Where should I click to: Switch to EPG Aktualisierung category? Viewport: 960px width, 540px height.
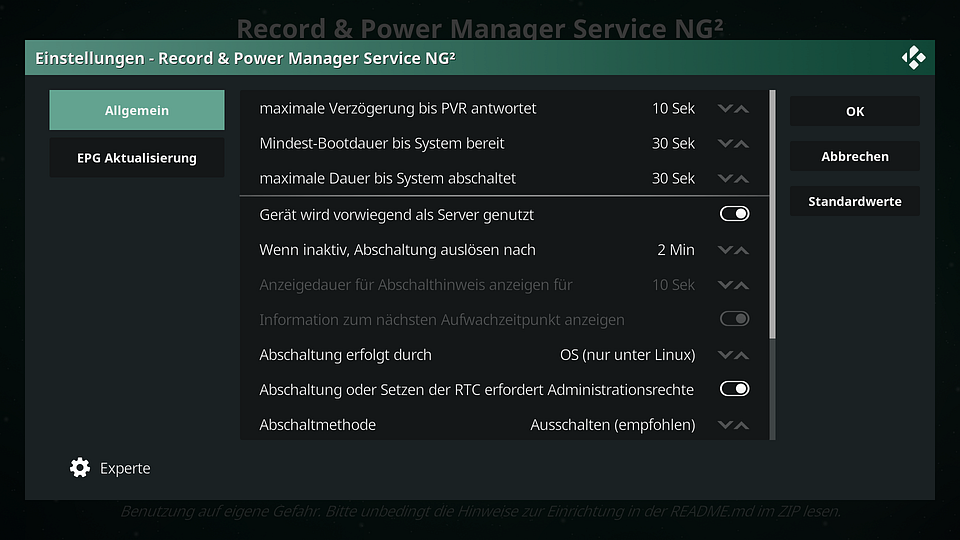tap(137, 157)
